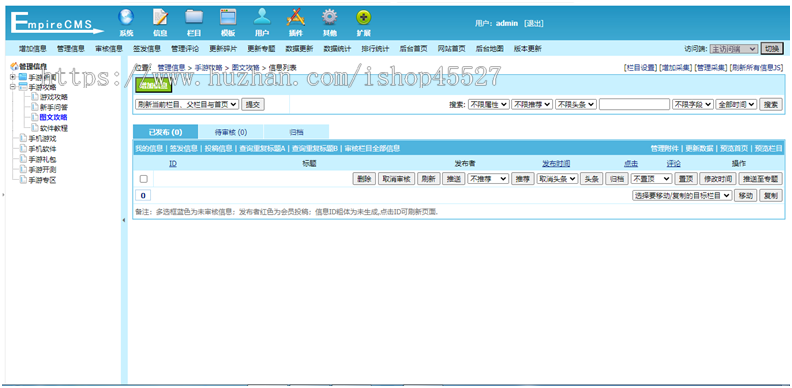
Task: Click the 取消审核 button
Action: 396,179
